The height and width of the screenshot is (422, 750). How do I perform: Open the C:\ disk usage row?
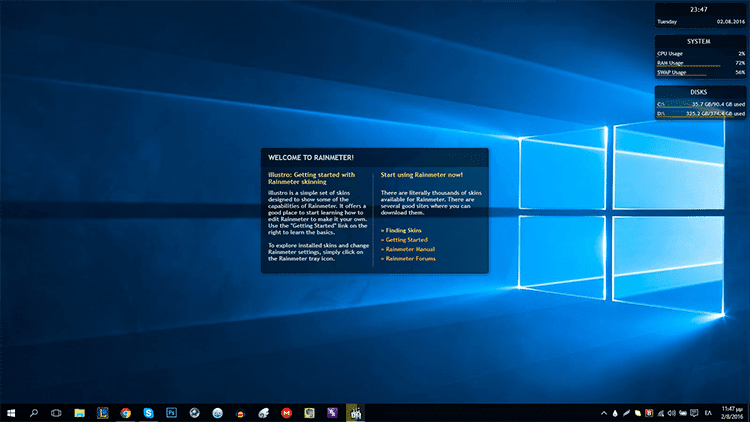click(x=701, y=104)
